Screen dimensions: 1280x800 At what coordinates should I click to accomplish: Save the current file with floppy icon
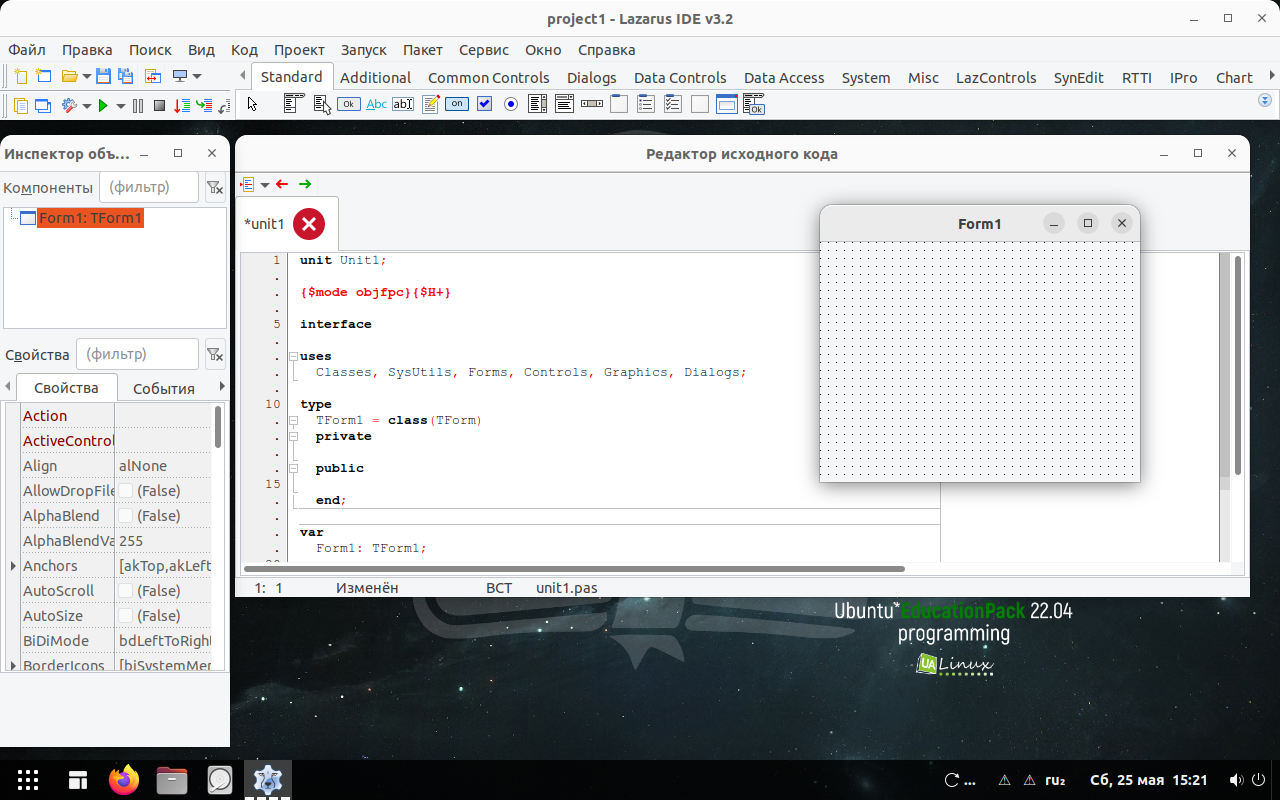[103, 76]
